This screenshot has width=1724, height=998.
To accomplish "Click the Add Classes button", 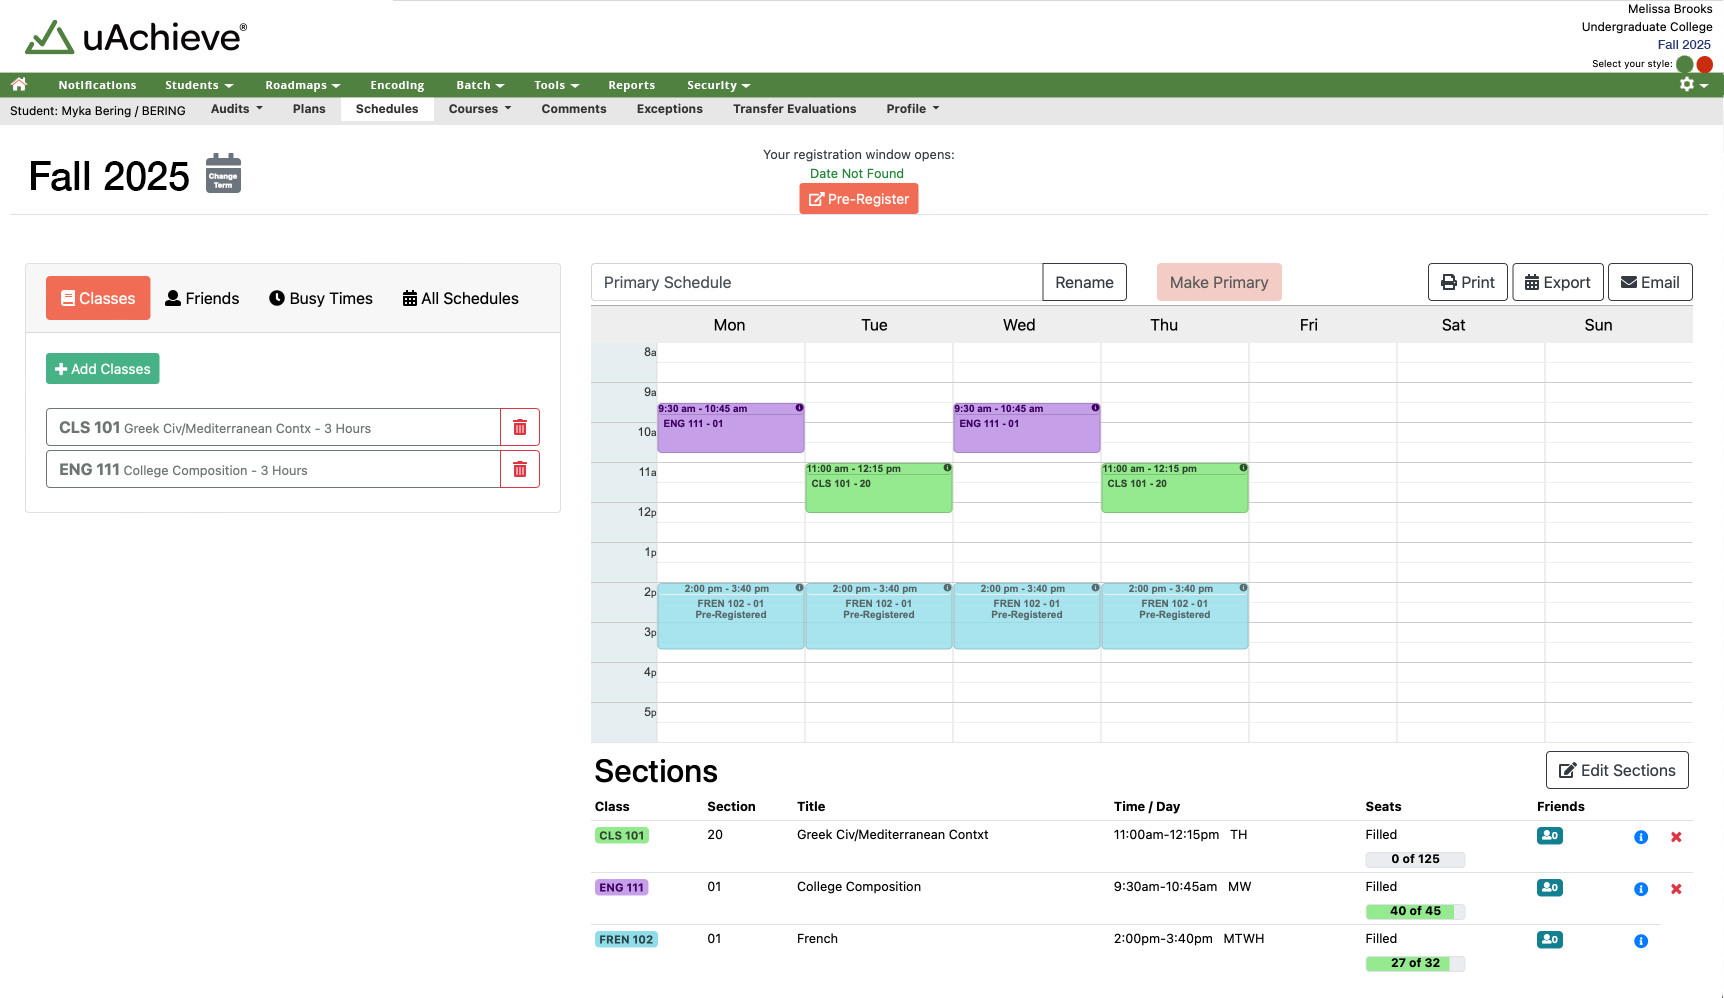I will (102, 369).
